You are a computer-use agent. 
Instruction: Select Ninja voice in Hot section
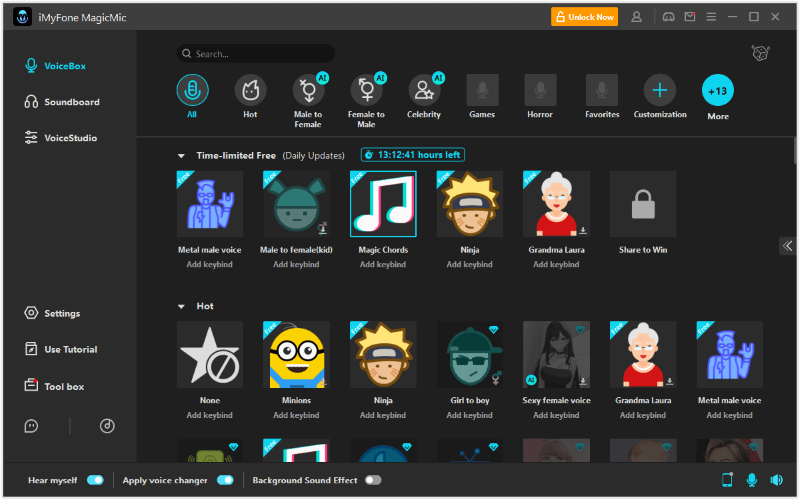point(383,355)
